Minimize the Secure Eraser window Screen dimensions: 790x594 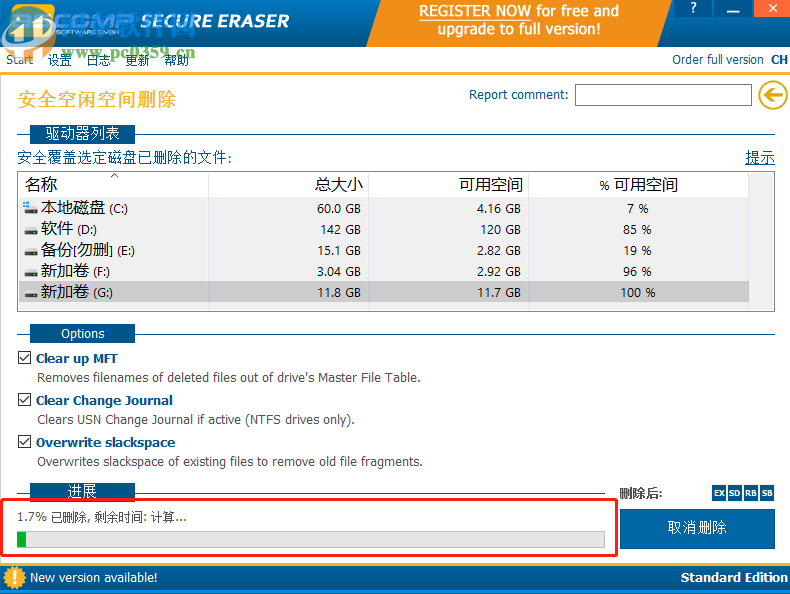[733, 8]
